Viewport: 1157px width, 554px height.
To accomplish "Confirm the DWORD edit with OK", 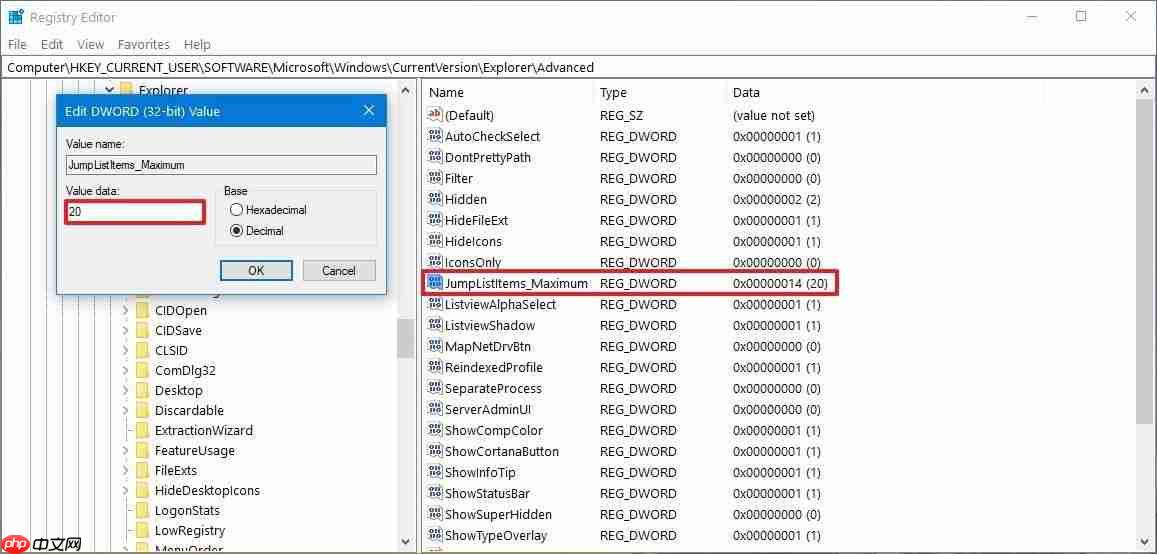I will click(x=256, y=271).
